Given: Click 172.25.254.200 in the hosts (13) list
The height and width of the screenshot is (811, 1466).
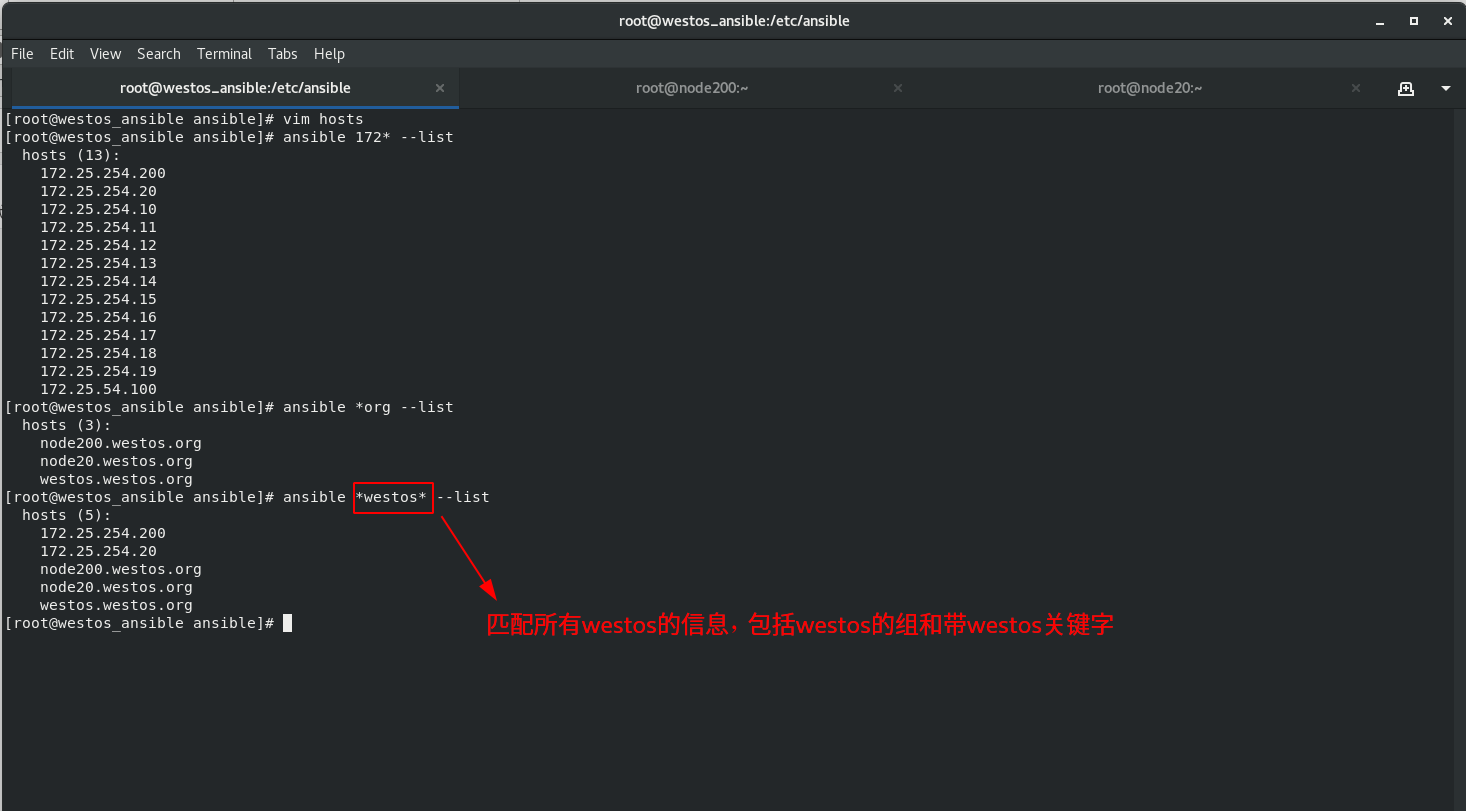Looking at the screenshot, I should [x=103, y=173].
